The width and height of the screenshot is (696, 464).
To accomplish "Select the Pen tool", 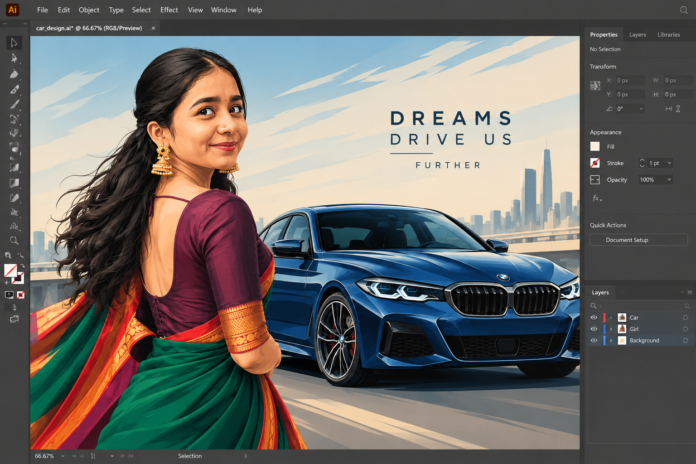I will (x=14, y=74).
